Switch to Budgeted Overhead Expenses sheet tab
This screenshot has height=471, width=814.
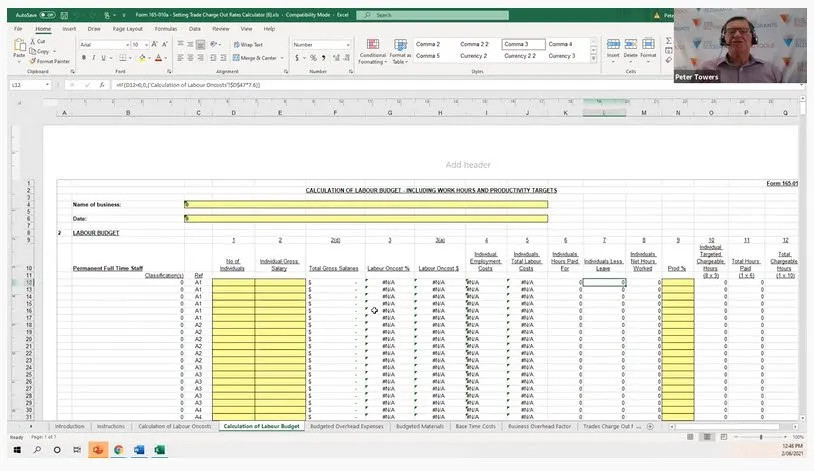tap(346, 426)
